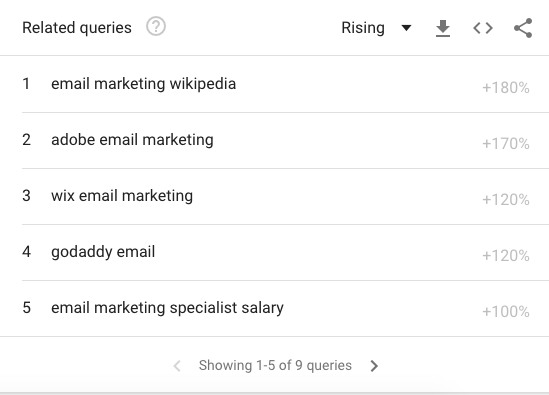Viewport: 549px width, 395px height.
Task: Click the Rising dropdown label
Action: point(363,28)
